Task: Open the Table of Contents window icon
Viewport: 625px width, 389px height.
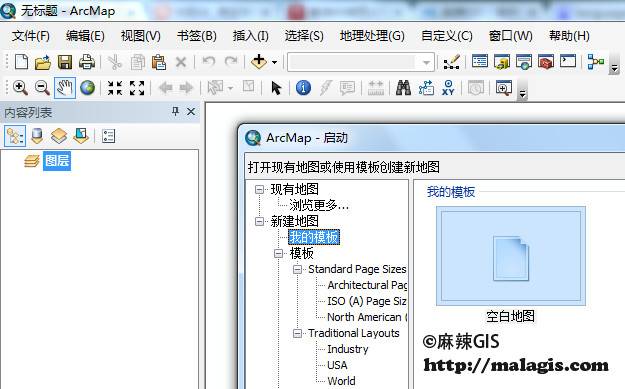Action: [480, 62]
